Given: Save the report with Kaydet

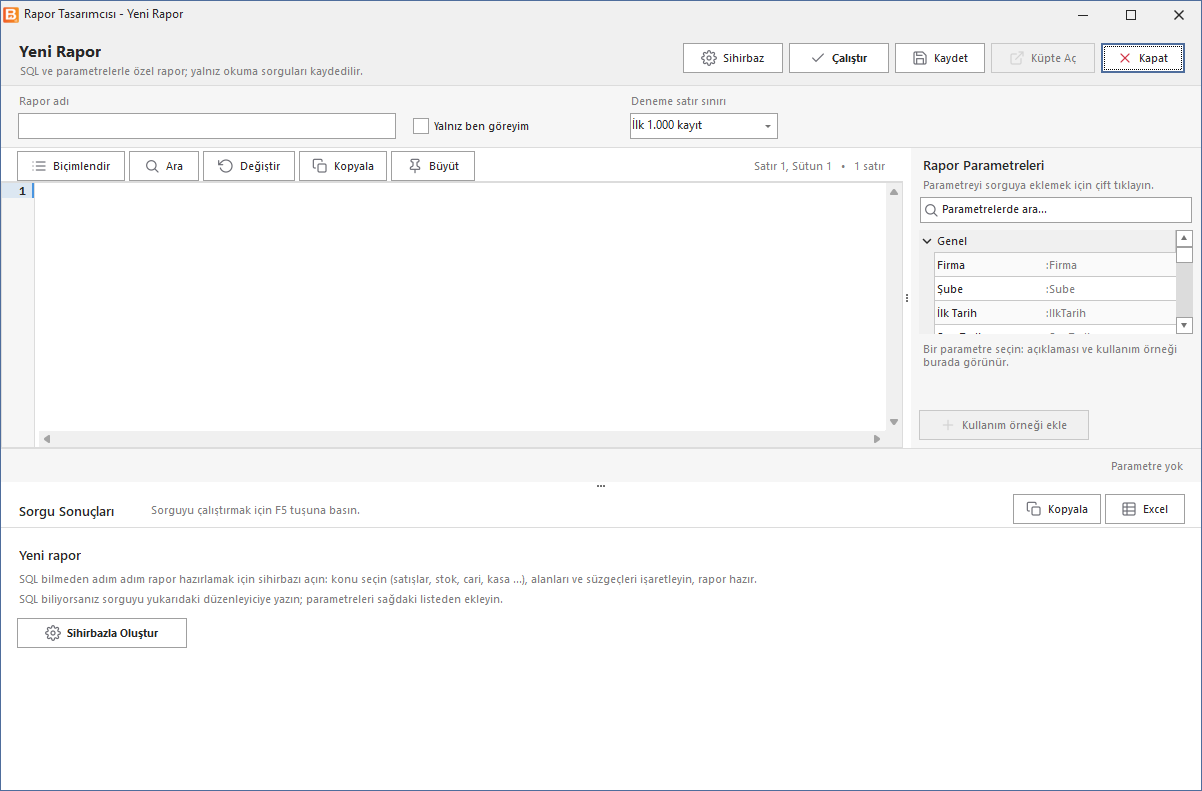Looking at the screenshot, I should (x=940, y=58).
